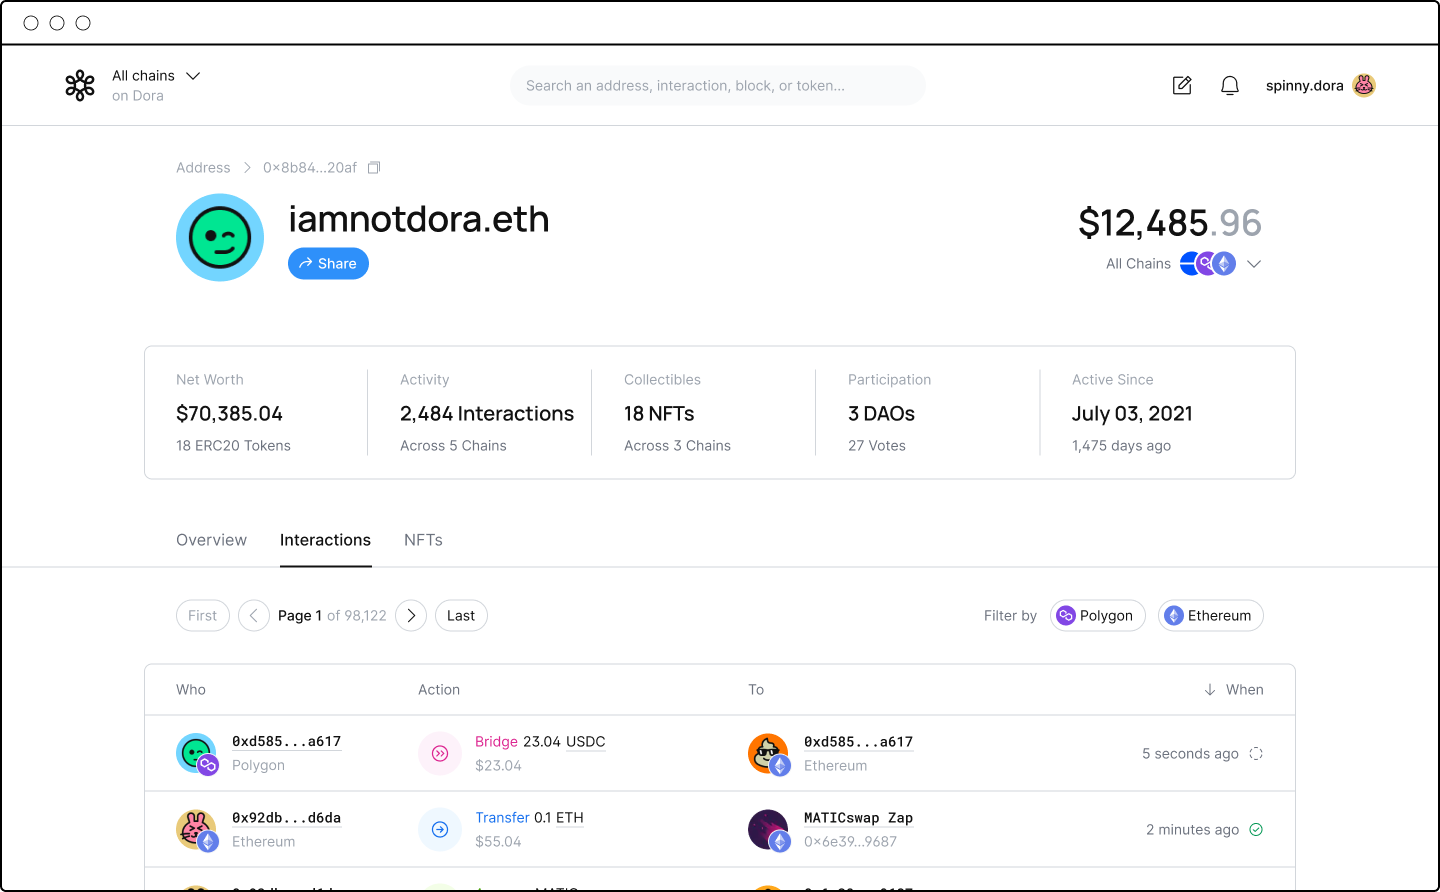Go to the previous page arrow
Image resolution: width=1440 pixels, height=892 pixels.
coord(254,616)
